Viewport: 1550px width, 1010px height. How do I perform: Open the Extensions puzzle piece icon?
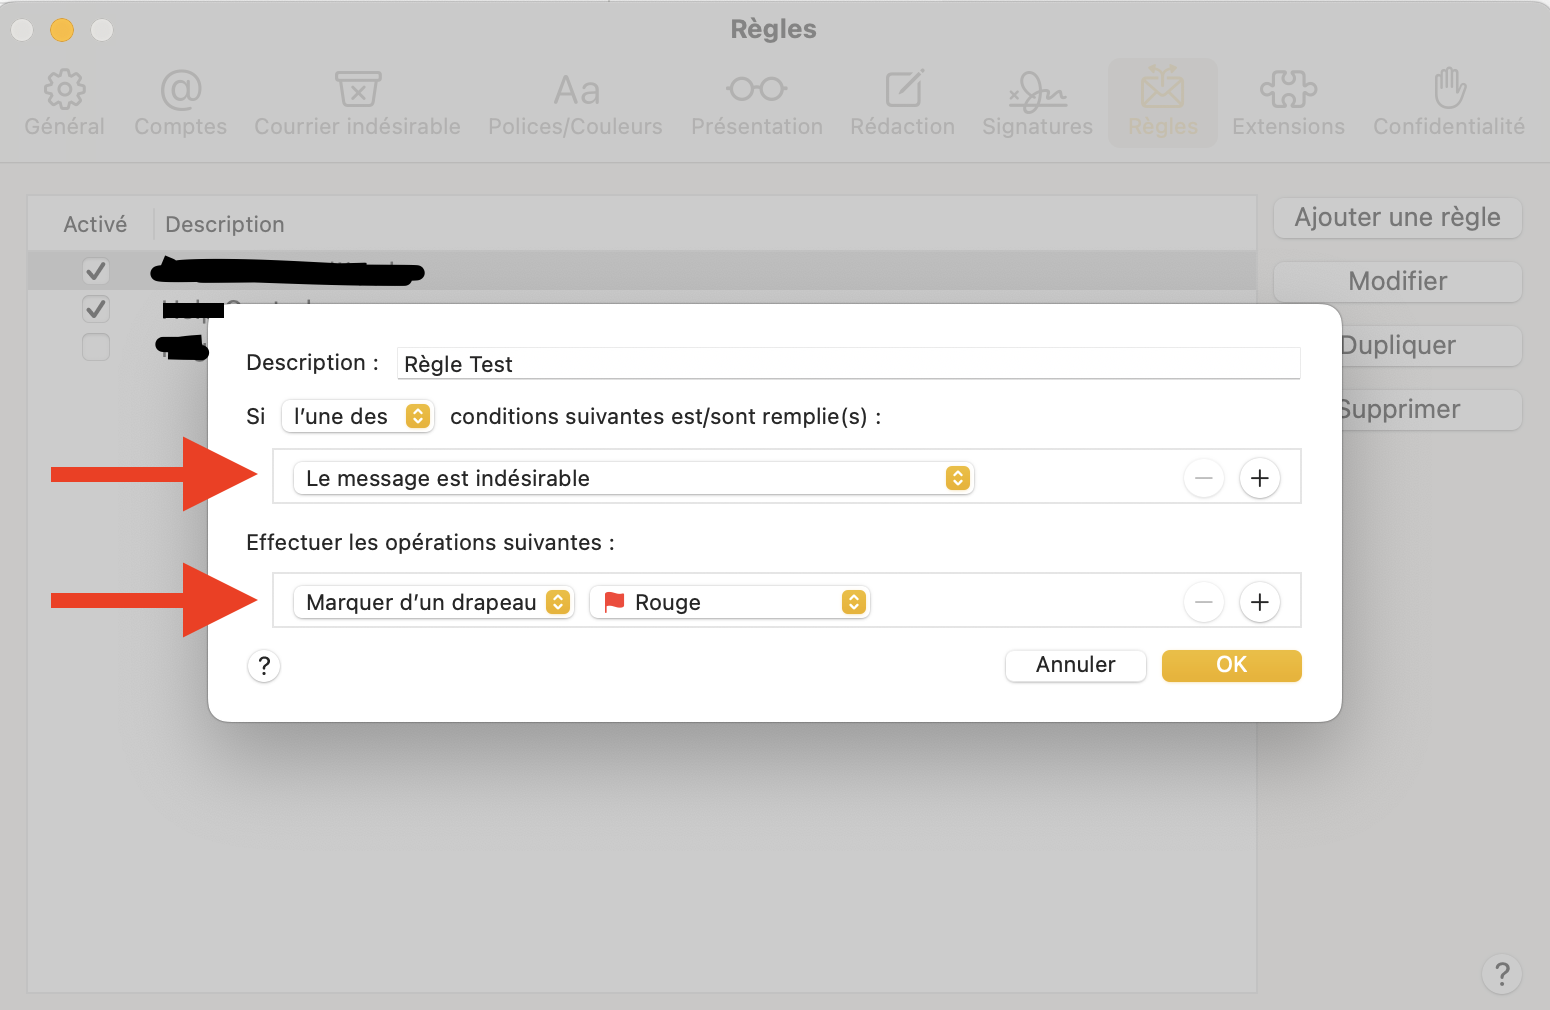point(1288,90)
